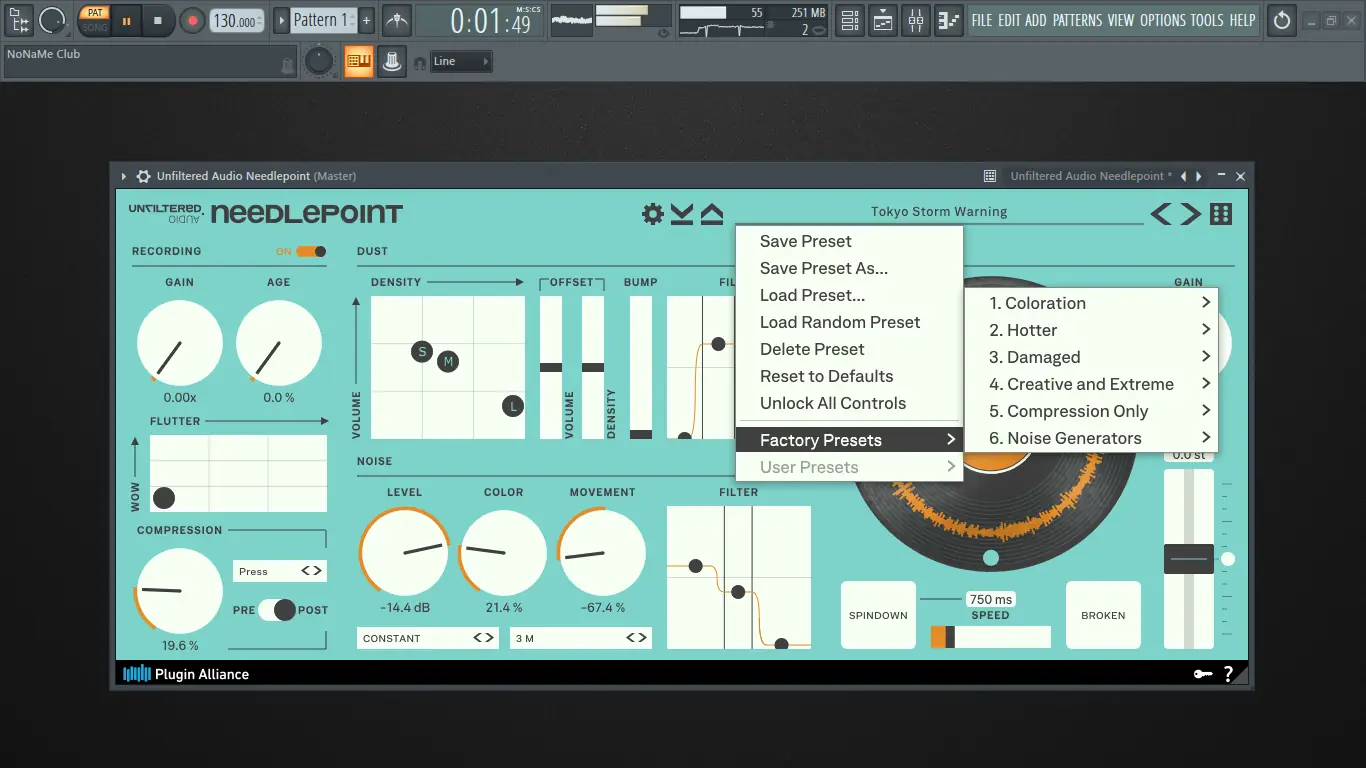1366x768 pixels.
Task: Click the 'Tokyo Storm Warning' preset name
Action: coord(939,212)
